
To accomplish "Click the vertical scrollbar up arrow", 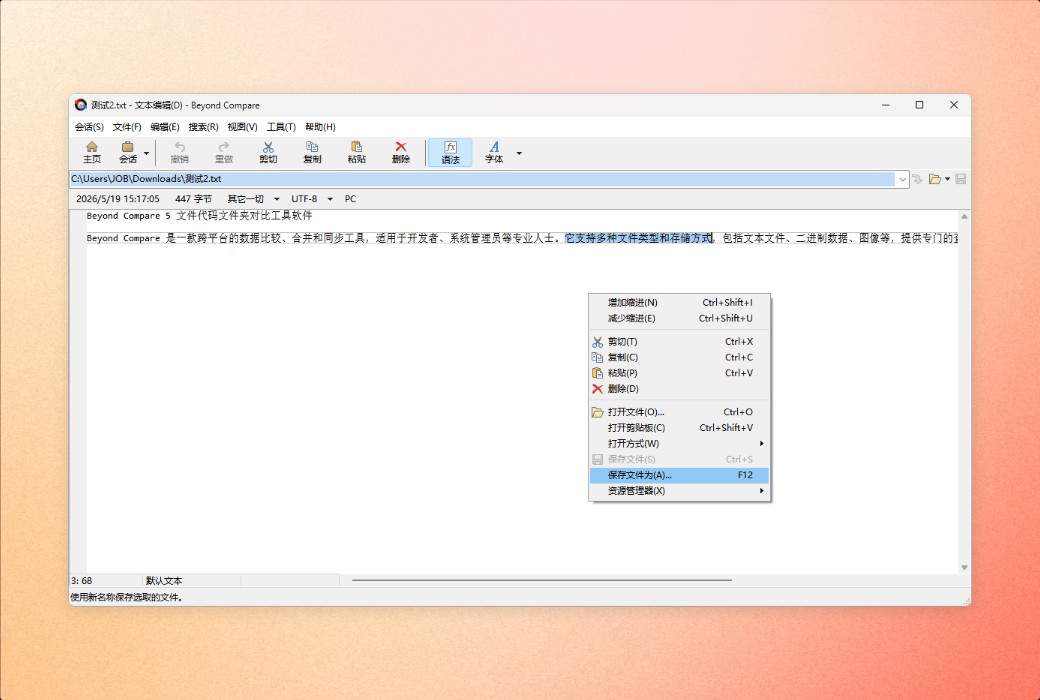I will (x=964, y=216).
